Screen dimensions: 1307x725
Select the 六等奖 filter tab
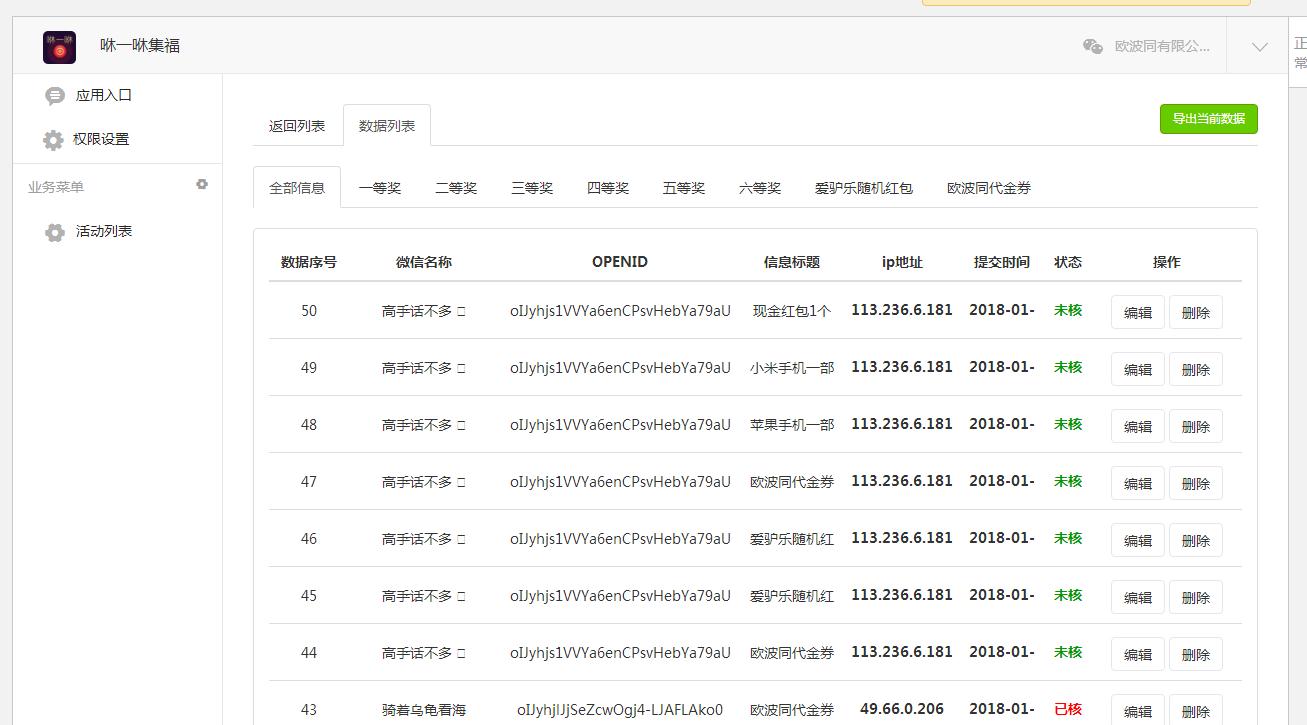760,188
